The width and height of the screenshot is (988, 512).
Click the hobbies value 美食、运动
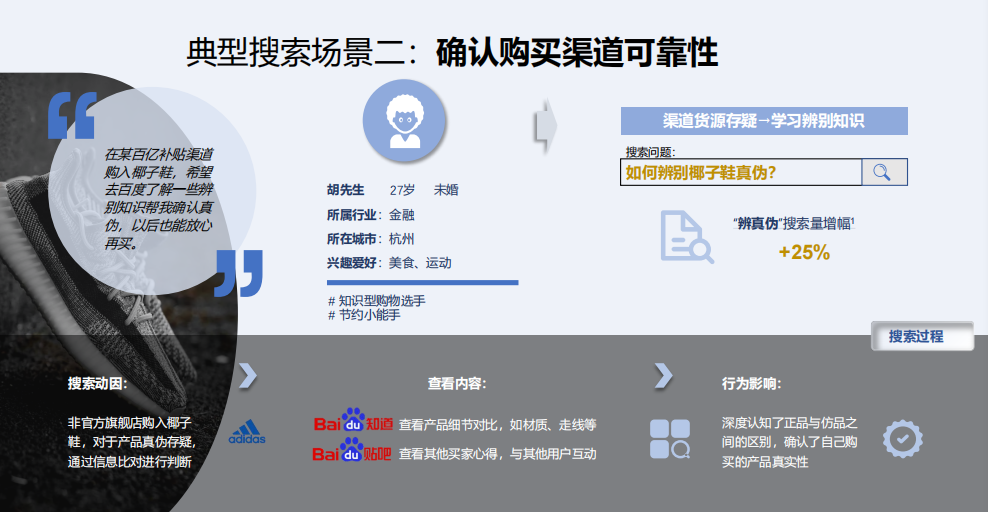point(420,263)
